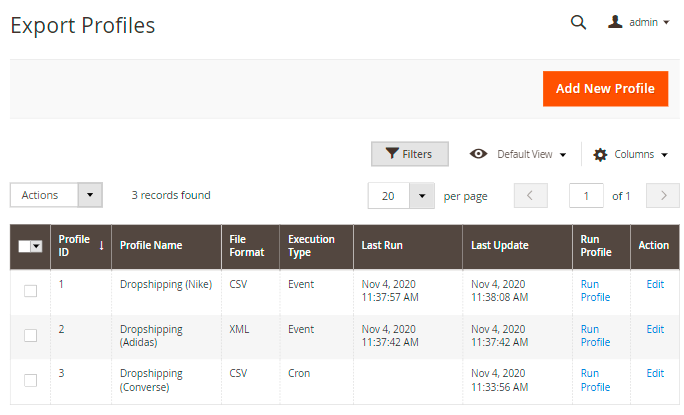Click the Add New Profile button
The image size is (684, 415).
pyautogui.click(x=604, y=88)
